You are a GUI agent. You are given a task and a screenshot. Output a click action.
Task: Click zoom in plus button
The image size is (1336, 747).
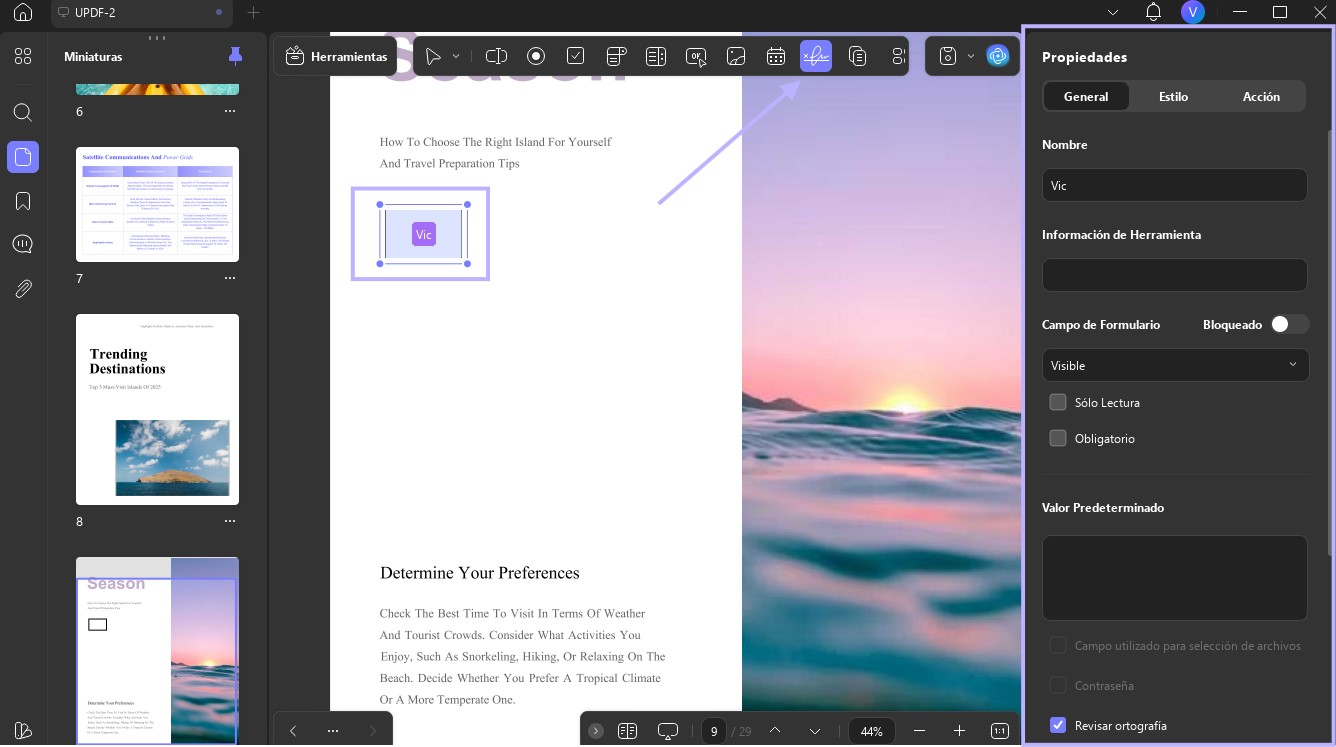pyautogui.click(x=959, y=731)
